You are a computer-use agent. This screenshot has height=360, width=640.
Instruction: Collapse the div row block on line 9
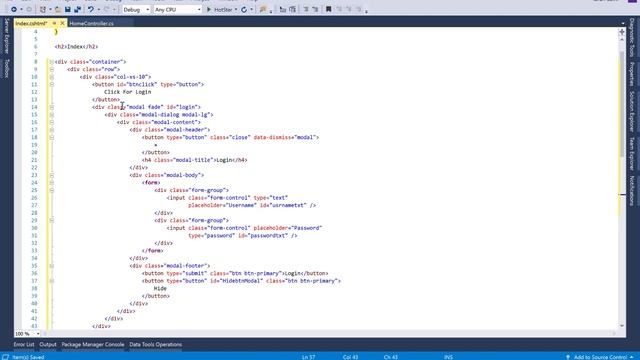click(52, 69)
